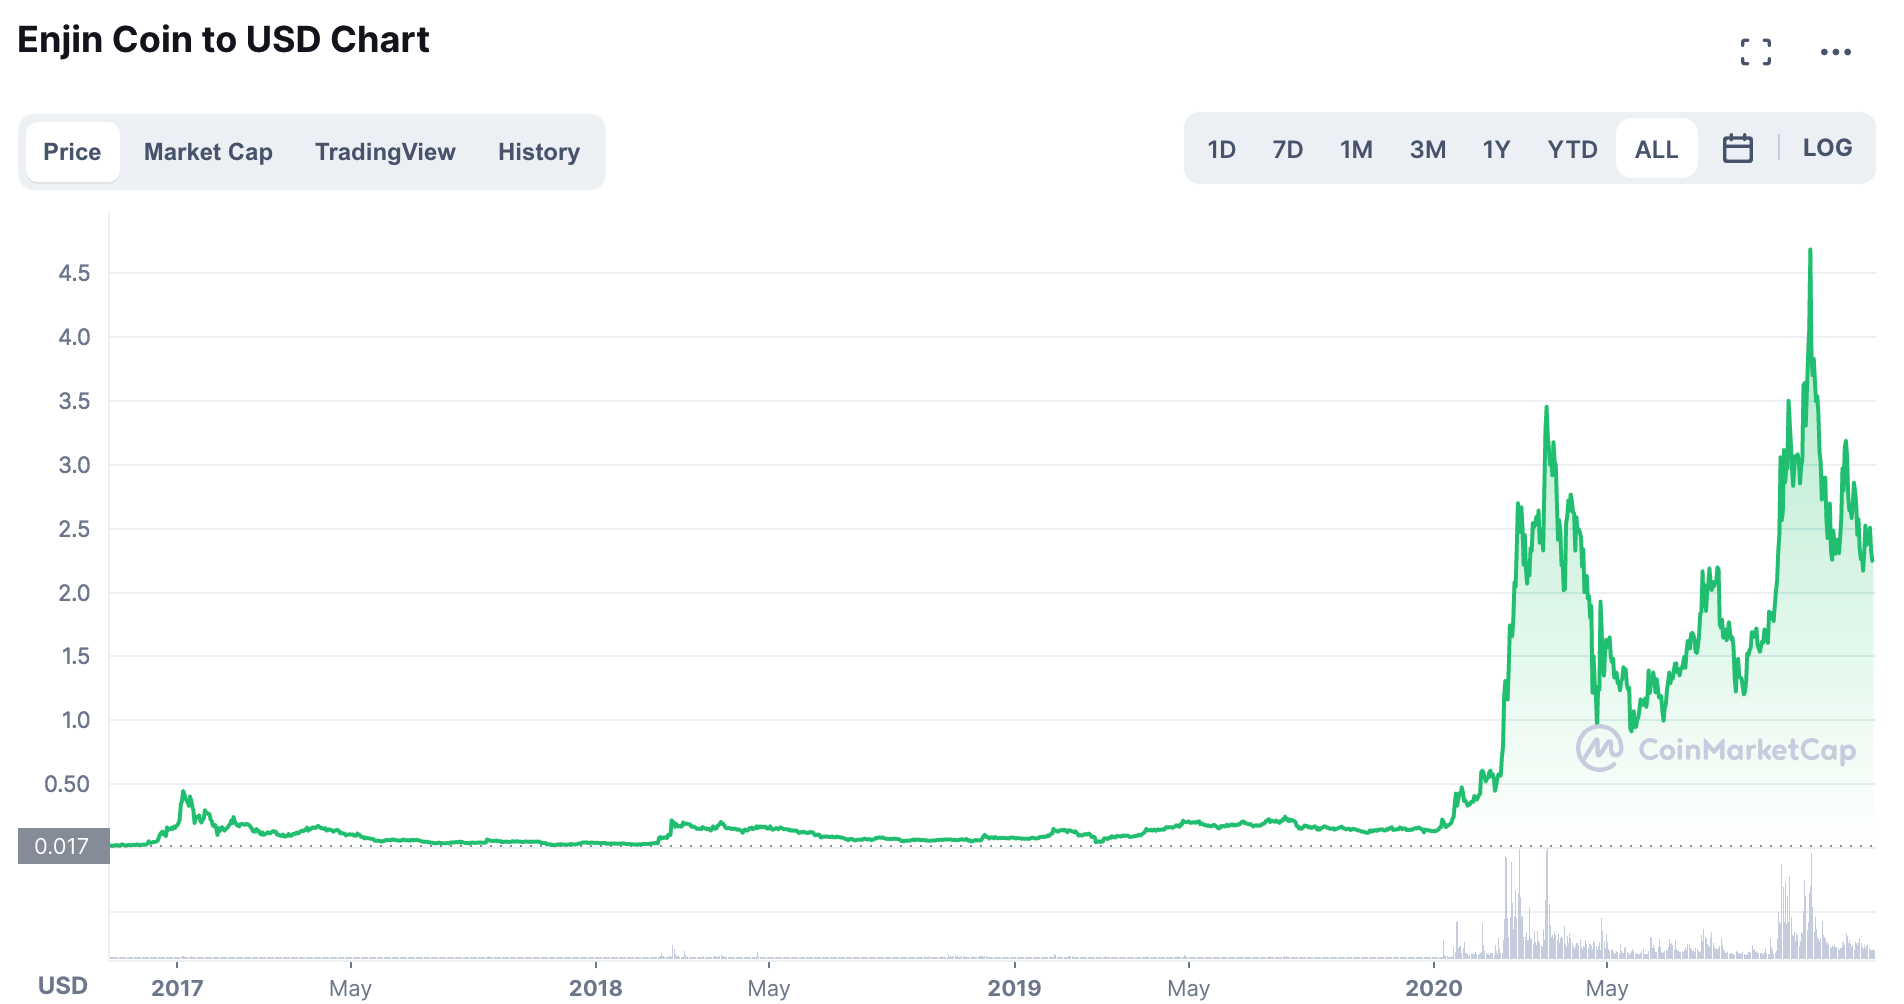
Task: Click the Enjin Coin to USD Chart title
Action: (x=223, y=40)
